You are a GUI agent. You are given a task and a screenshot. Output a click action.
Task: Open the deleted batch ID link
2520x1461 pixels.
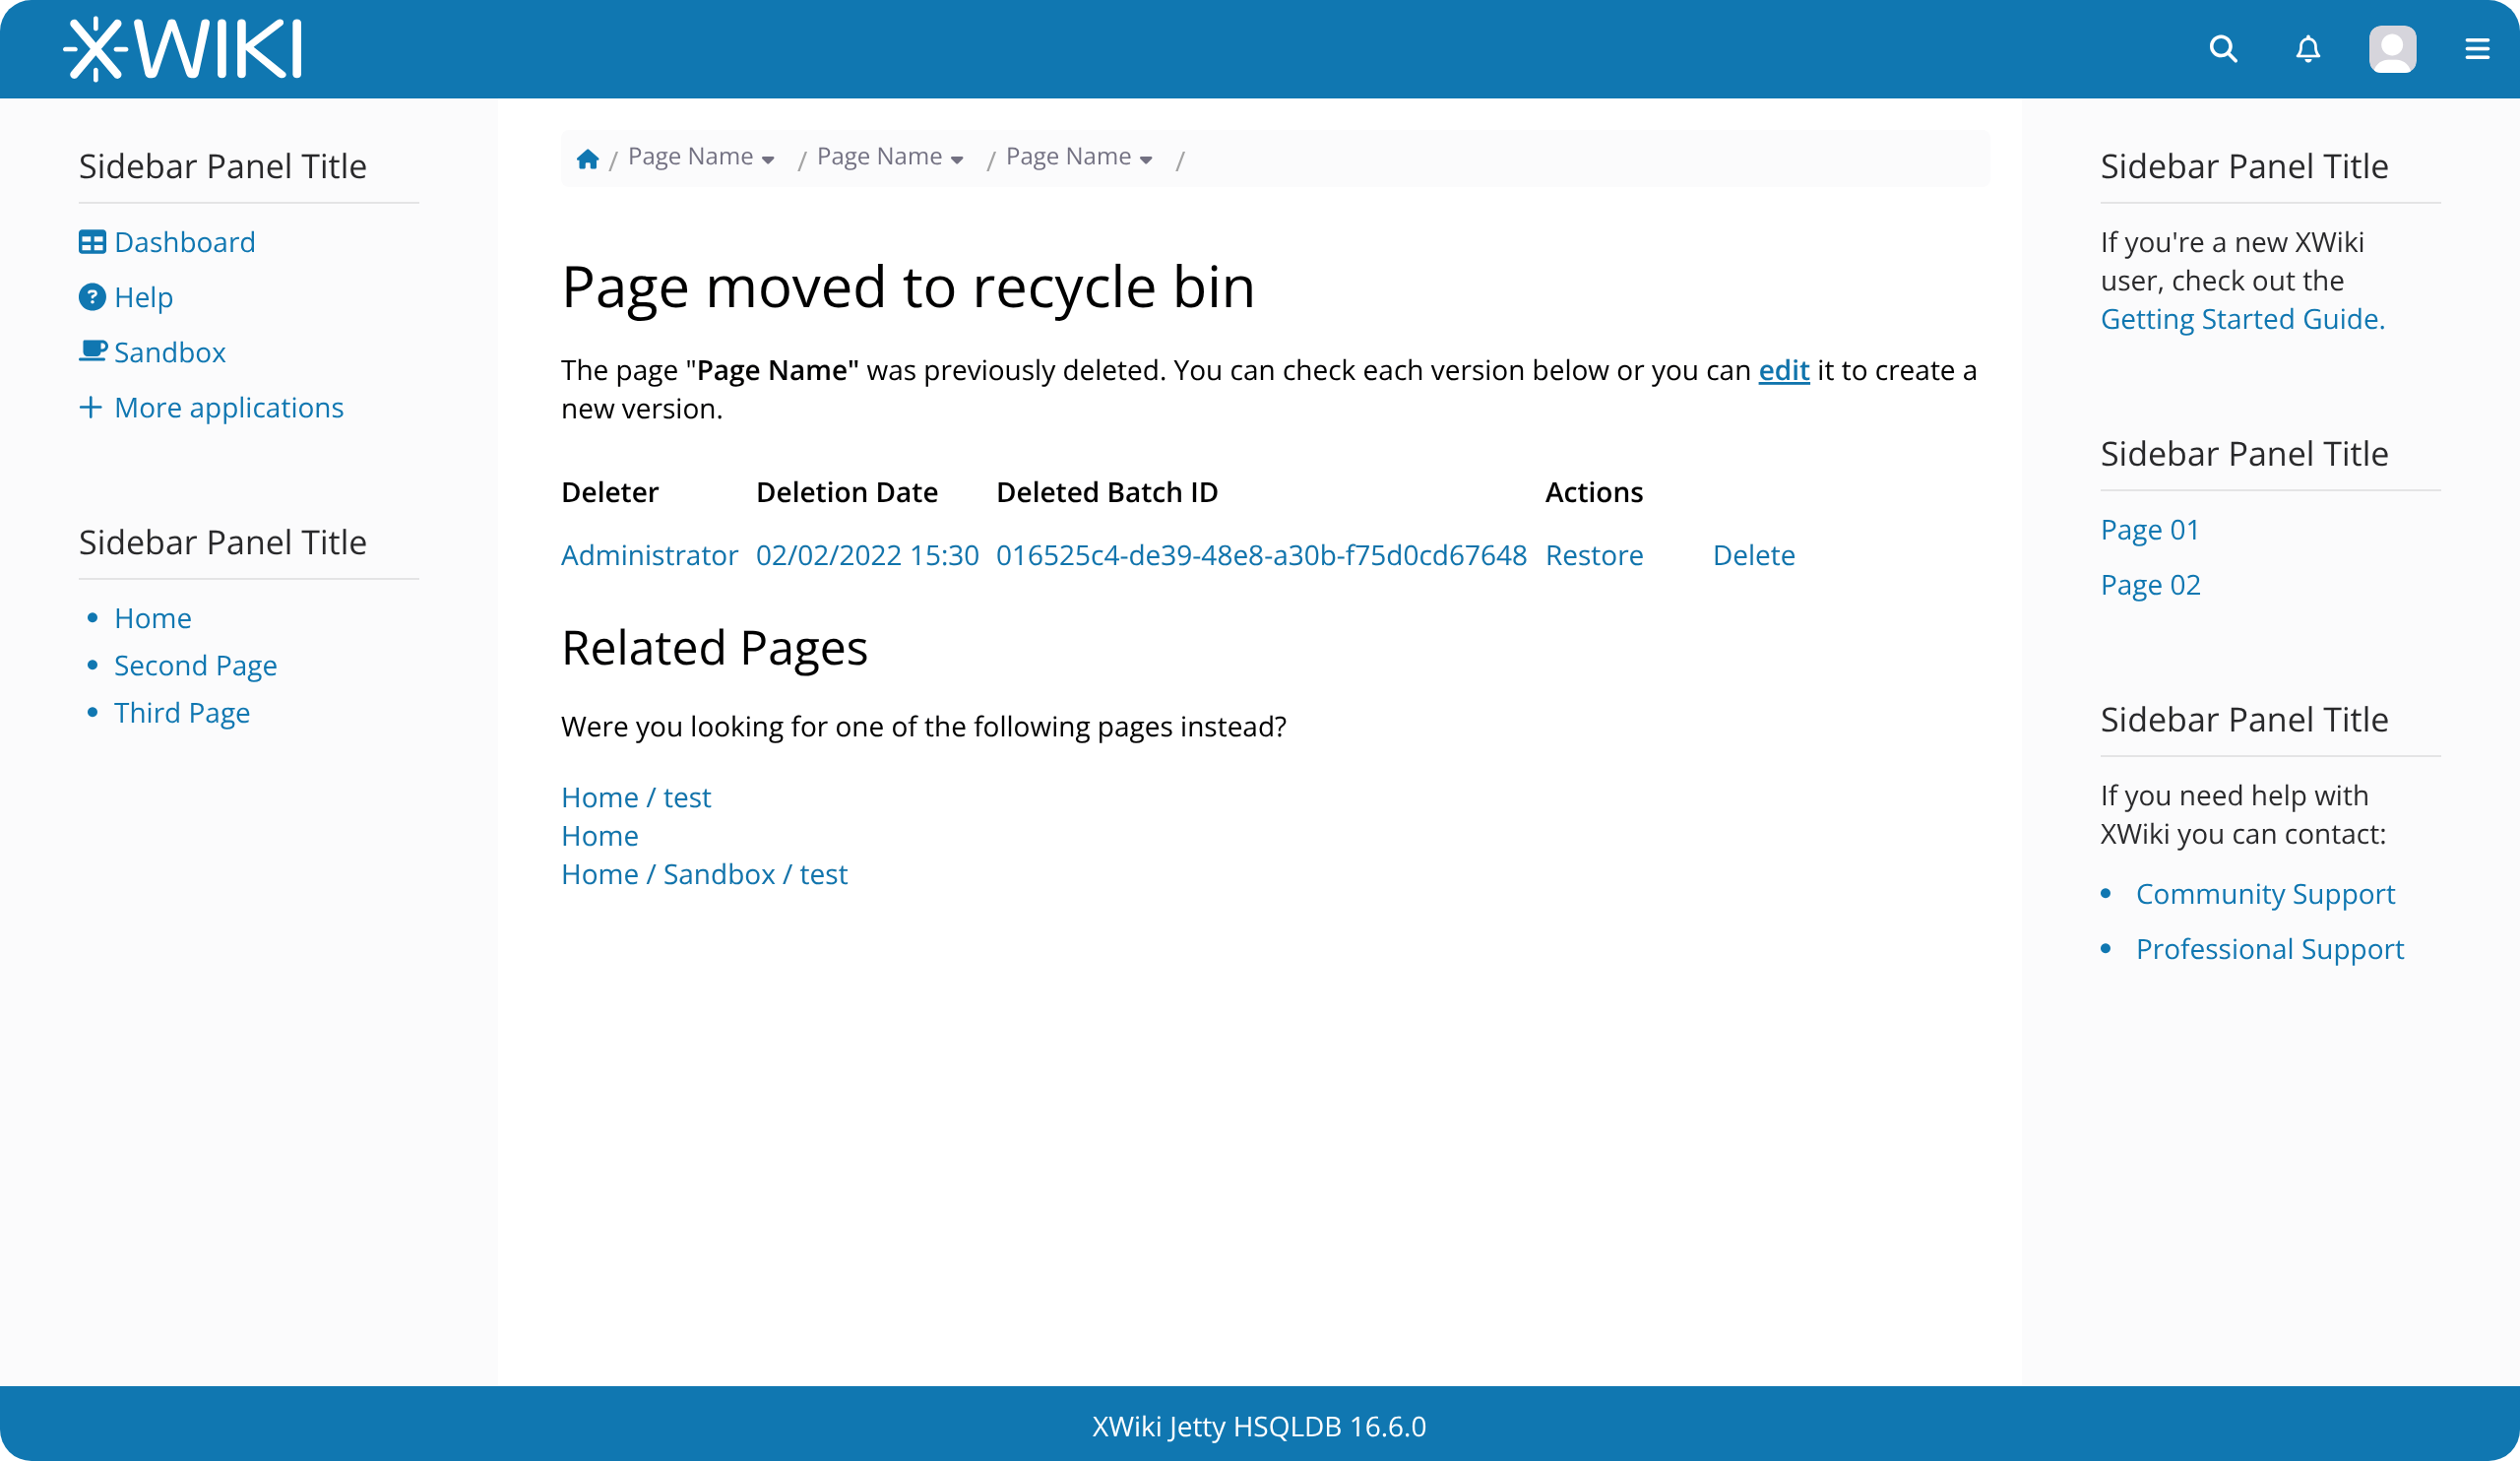coord(1260,555)
